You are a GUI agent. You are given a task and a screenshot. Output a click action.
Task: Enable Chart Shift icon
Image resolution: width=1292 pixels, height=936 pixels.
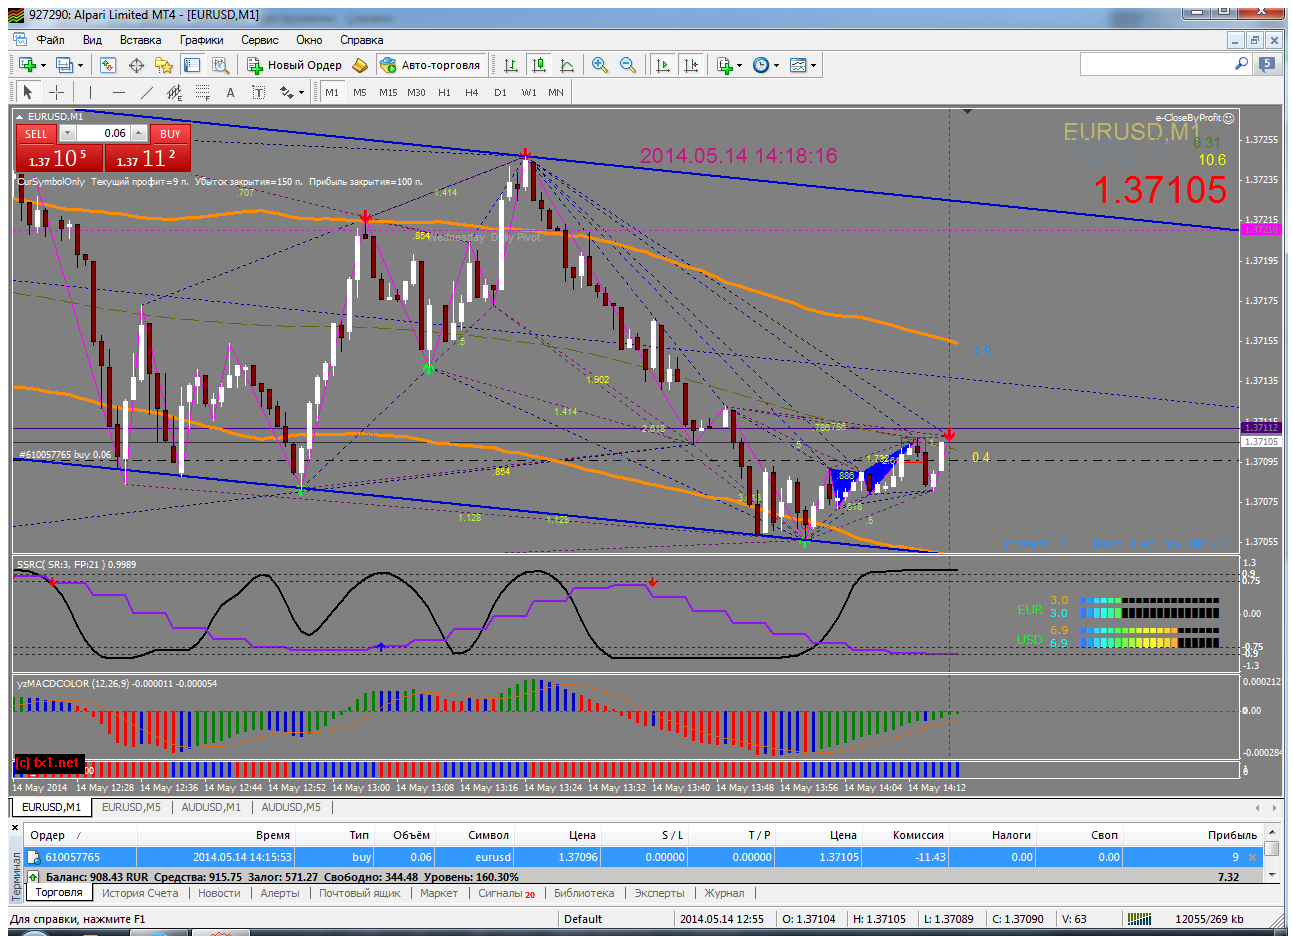coord(690,65)
